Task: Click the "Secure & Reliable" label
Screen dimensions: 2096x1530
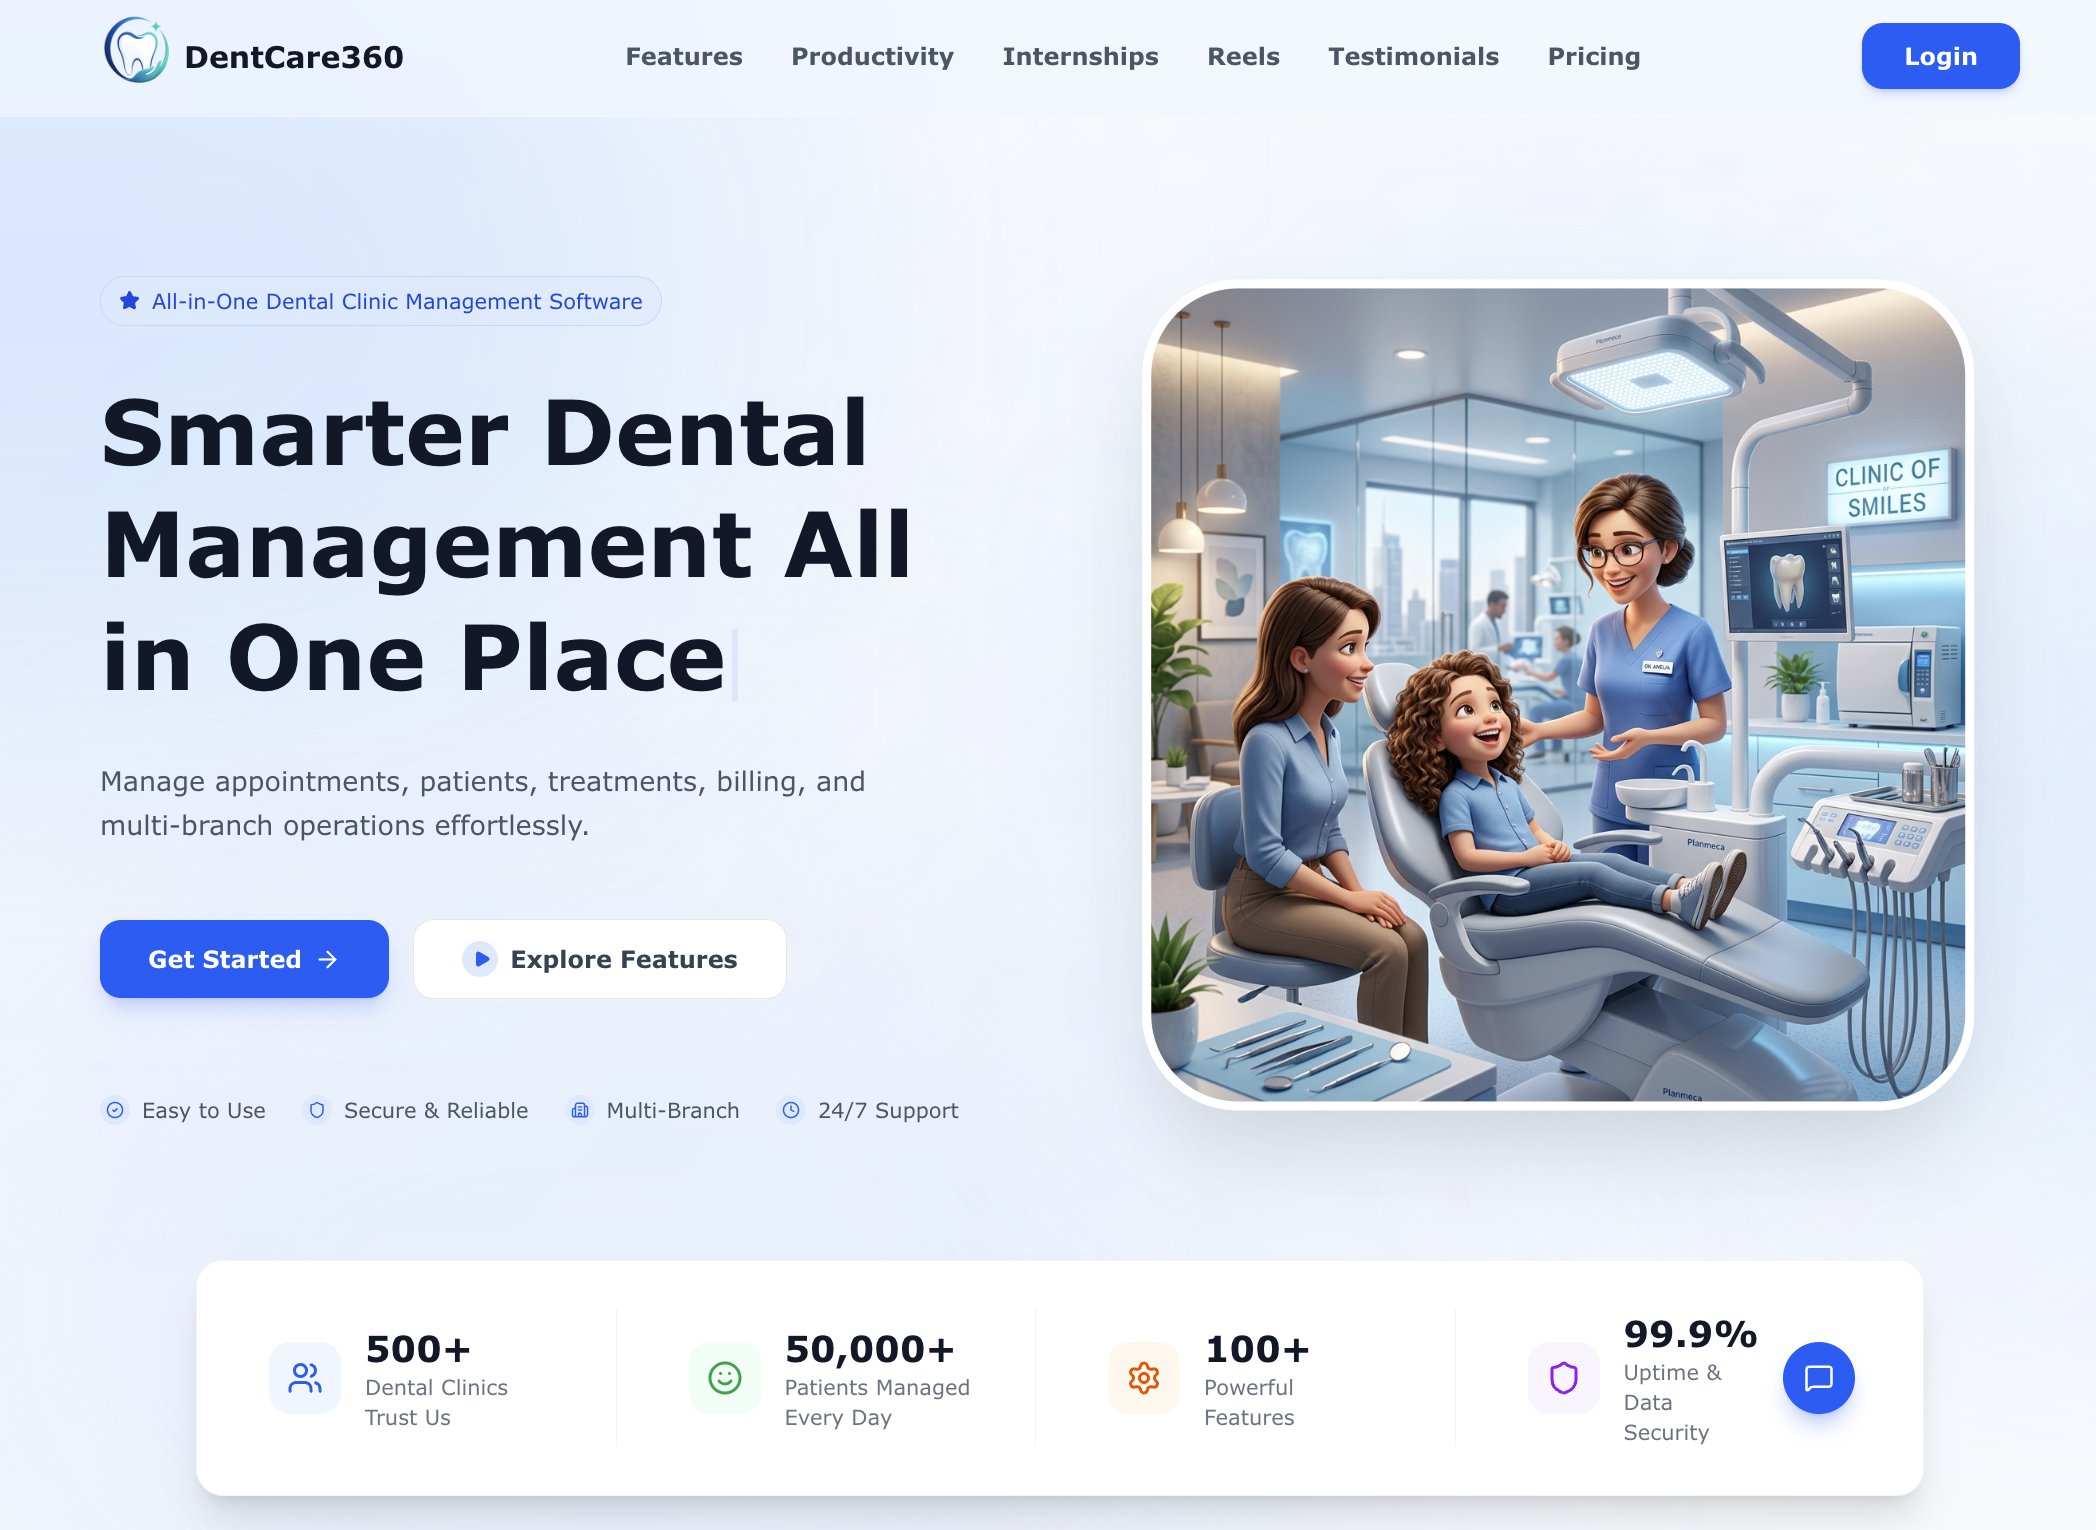Action: click(x=436, y=1110)
